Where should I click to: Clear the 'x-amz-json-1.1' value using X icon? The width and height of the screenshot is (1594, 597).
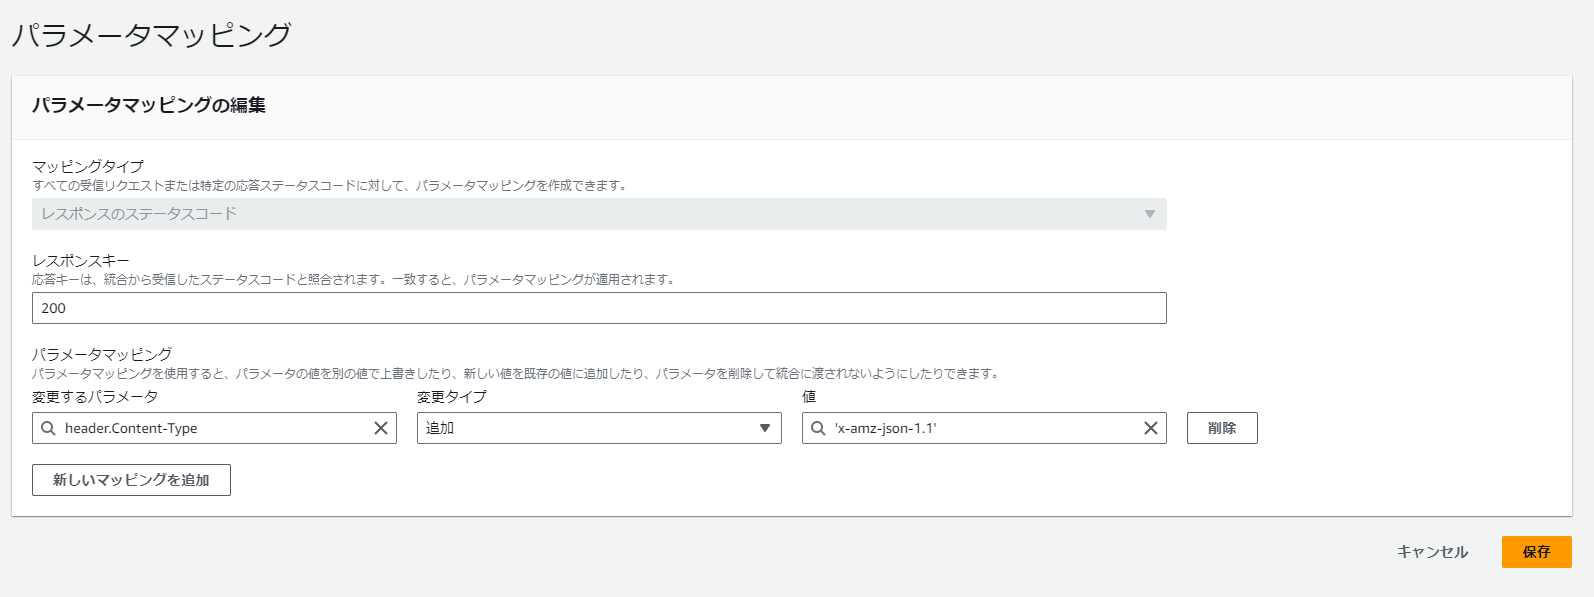(1151, 428)
